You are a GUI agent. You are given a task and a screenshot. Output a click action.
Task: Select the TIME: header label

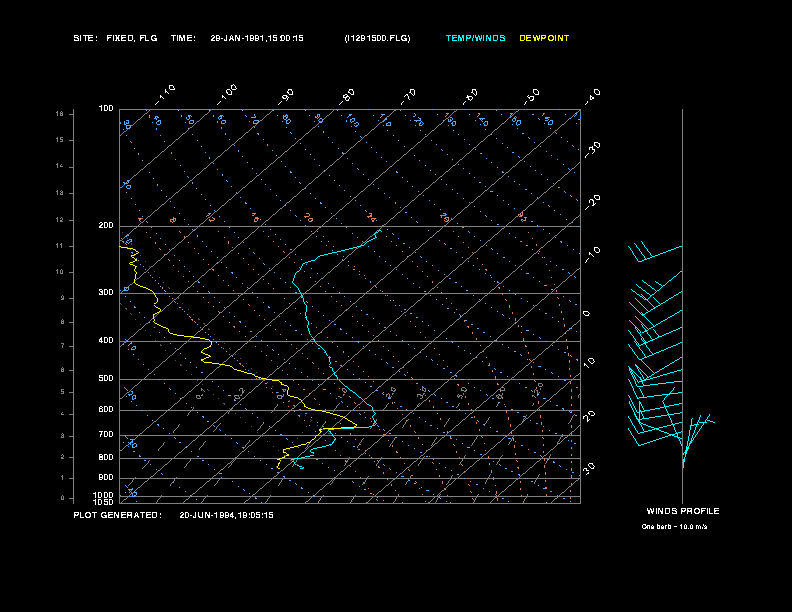pyautogui.click(x=183, y=38)
